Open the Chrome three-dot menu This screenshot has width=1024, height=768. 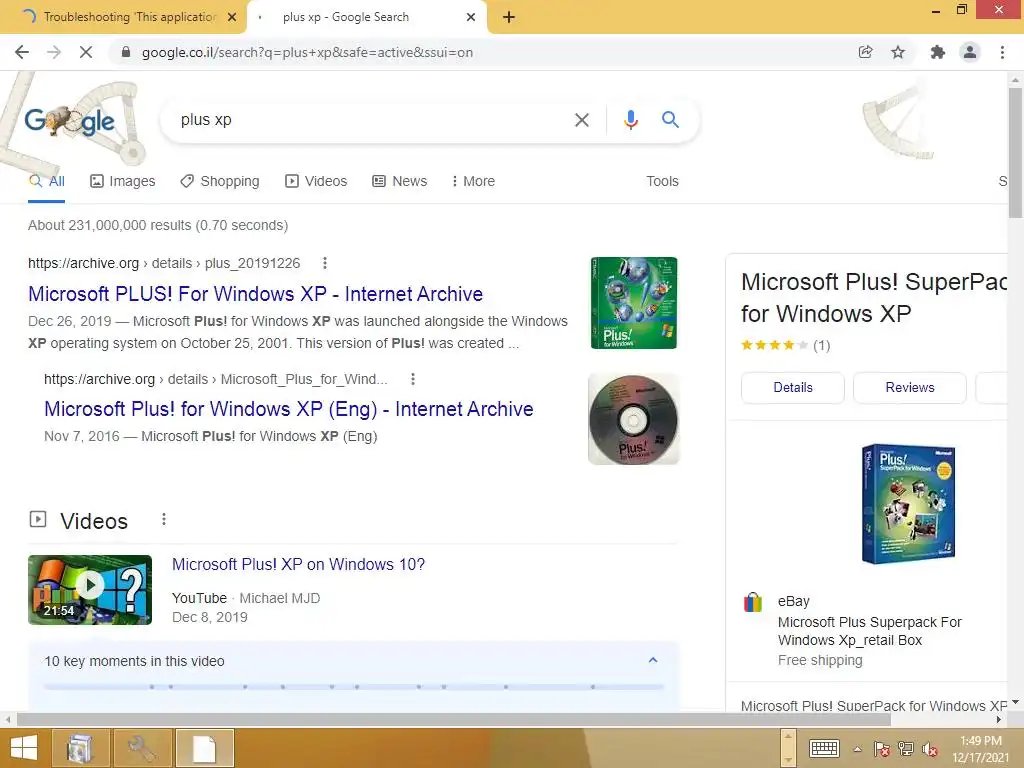tap(1002, 52)
